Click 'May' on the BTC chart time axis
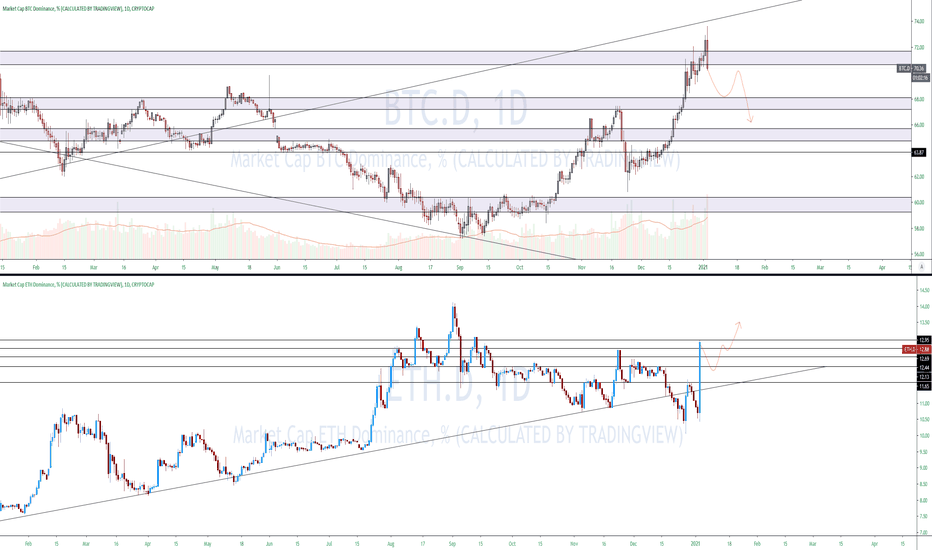Screen dimensions: 932x550 point(215,268)
